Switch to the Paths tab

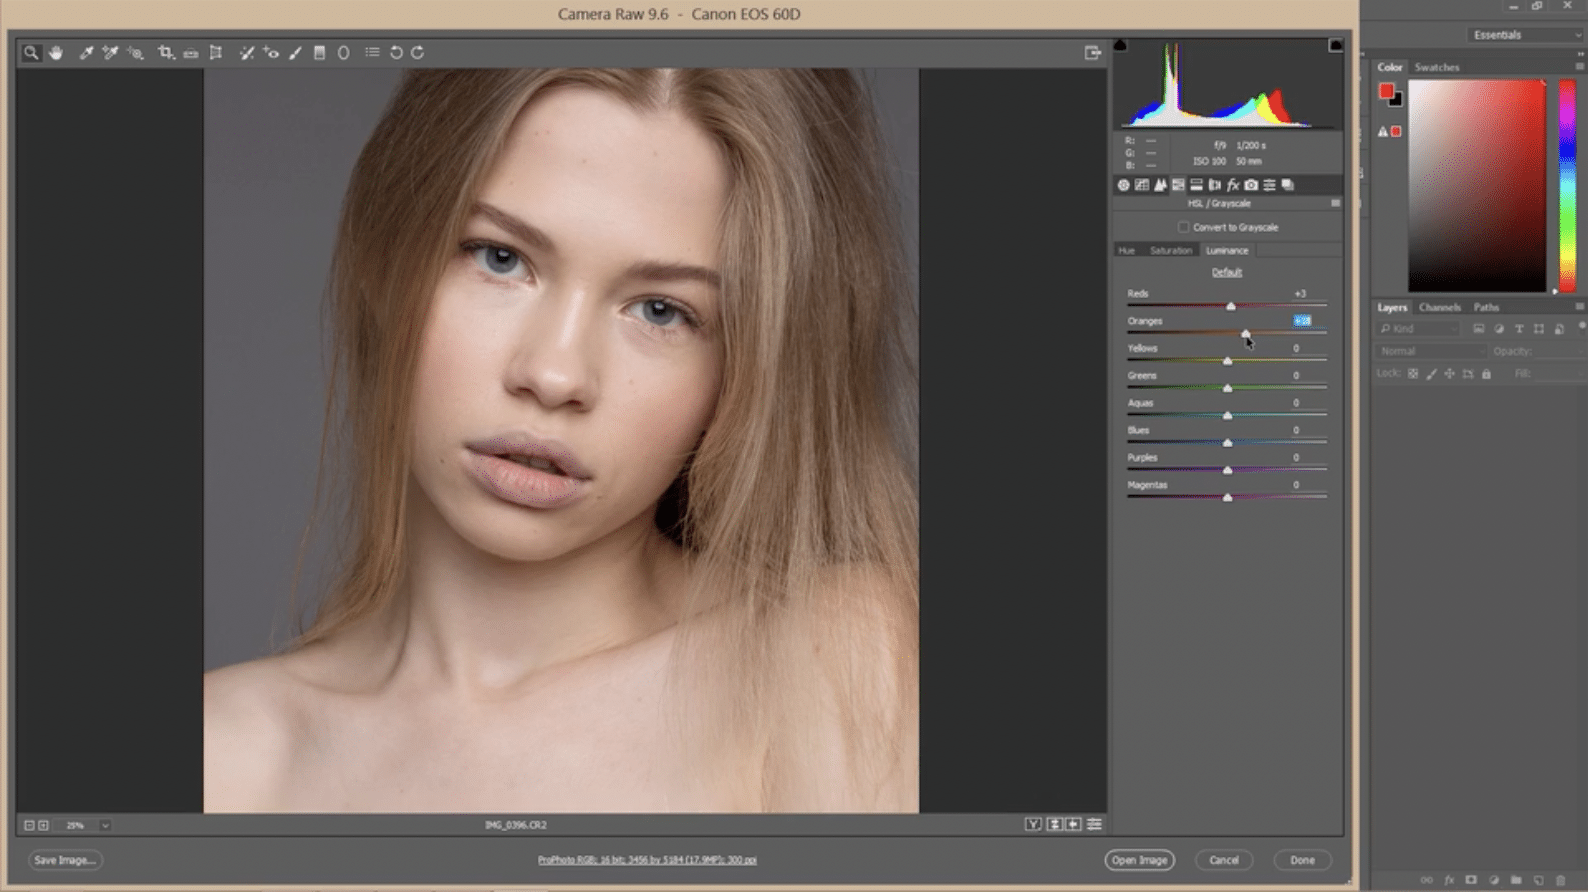pos(1486,307)
